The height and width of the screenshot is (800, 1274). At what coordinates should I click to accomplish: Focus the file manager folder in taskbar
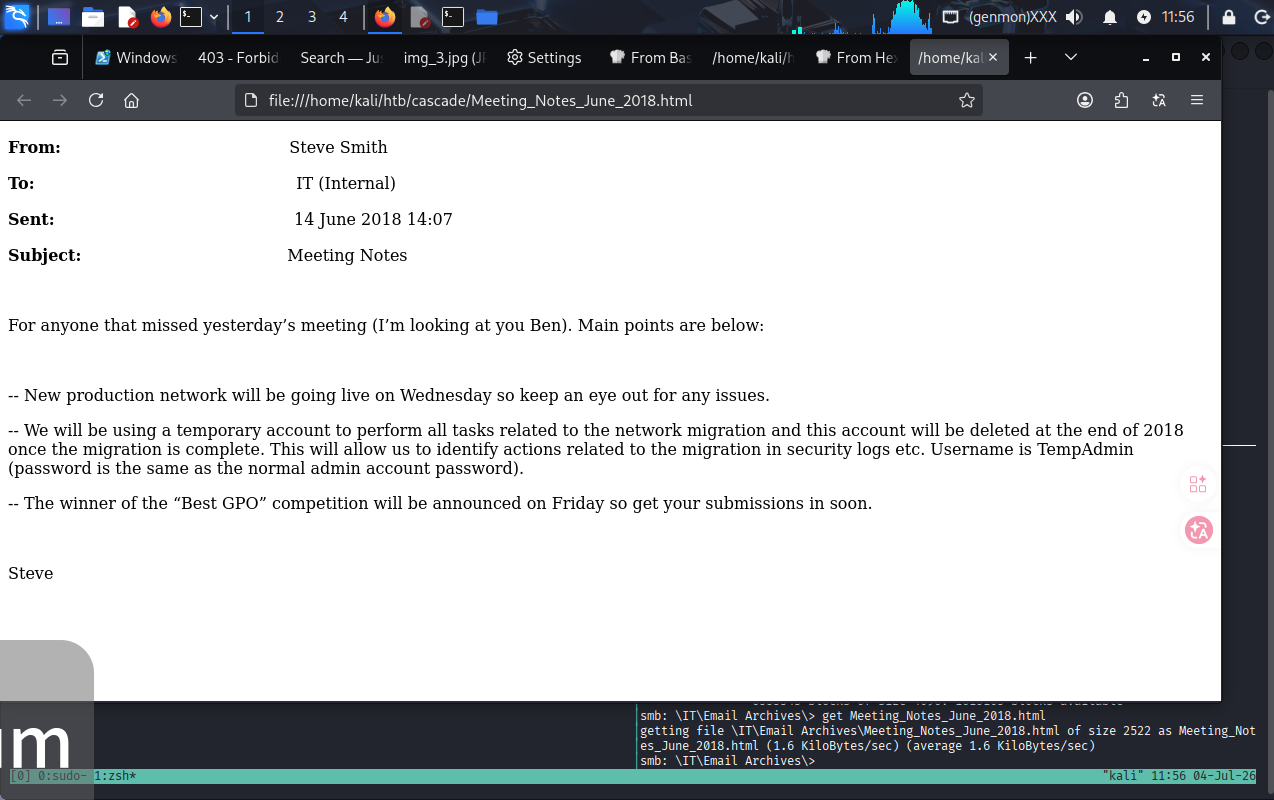coord(487,17)
